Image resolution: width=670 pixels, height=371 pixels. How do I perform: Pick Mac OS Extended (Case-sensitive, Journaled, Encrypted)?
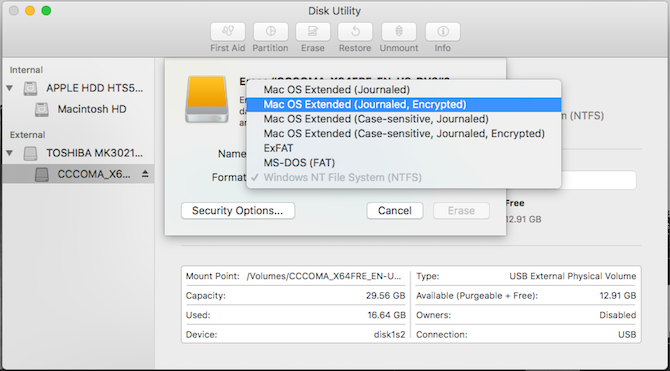[404, 133]
